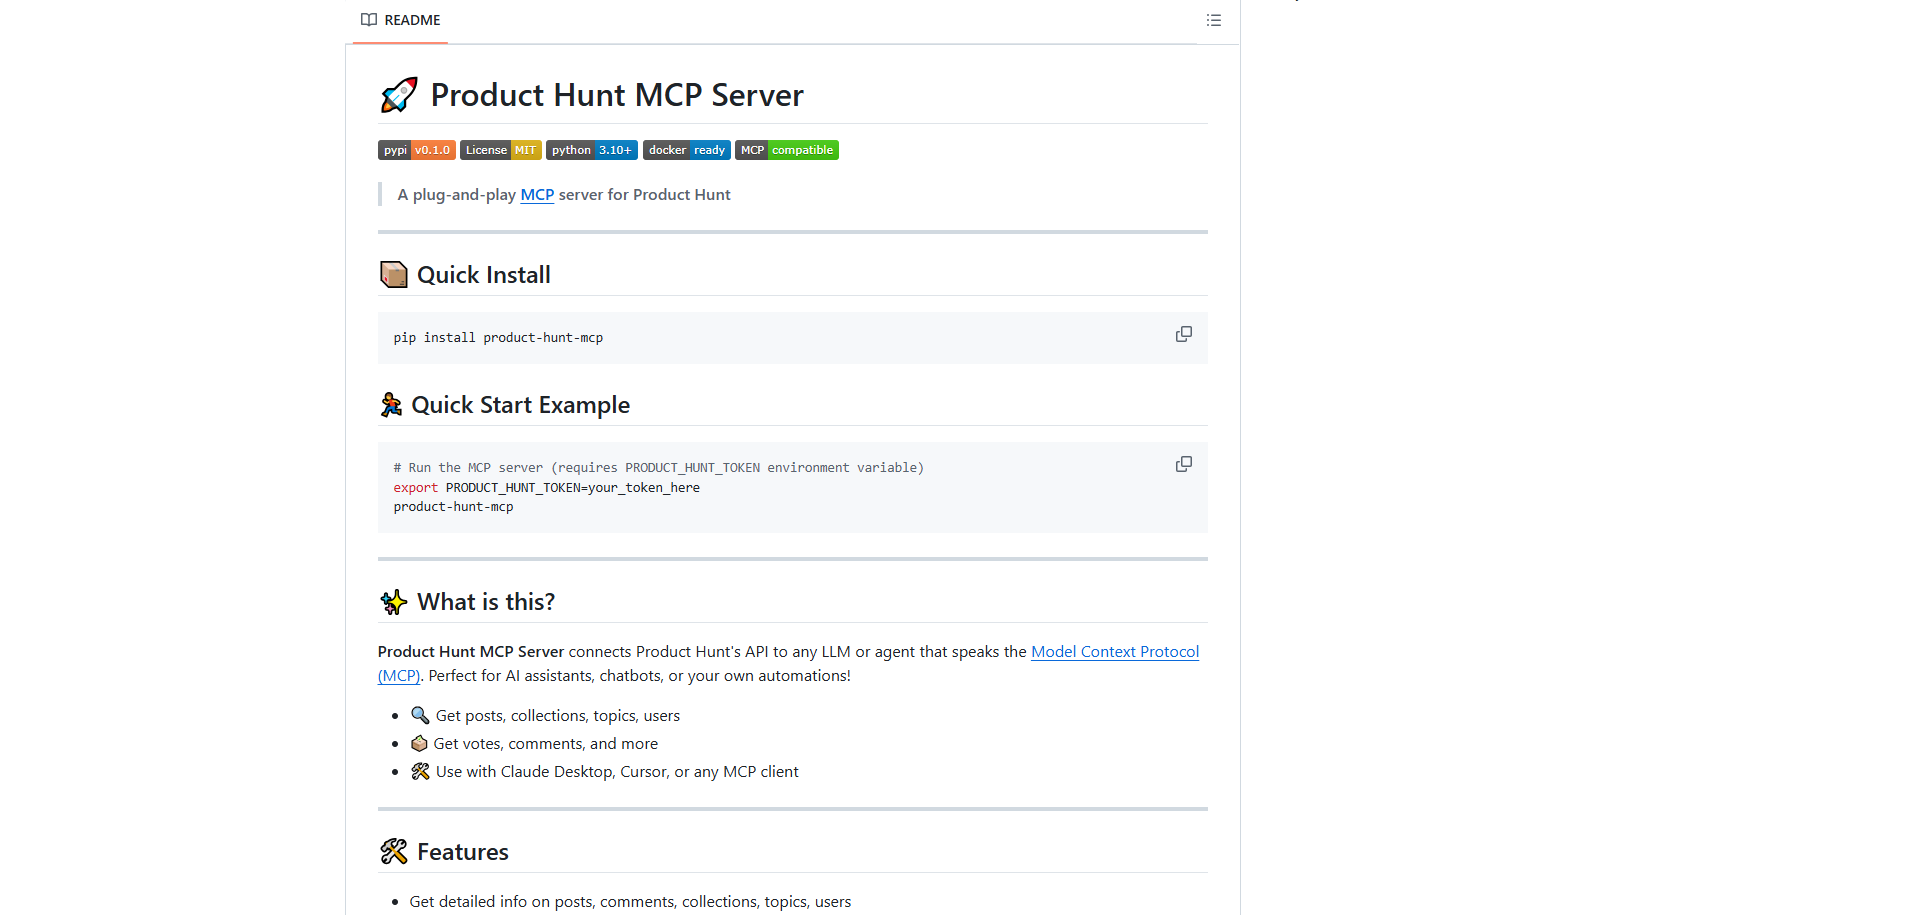Open the python 3.10+ badge
Viewport: 1905px width, 915px height.
591,150
